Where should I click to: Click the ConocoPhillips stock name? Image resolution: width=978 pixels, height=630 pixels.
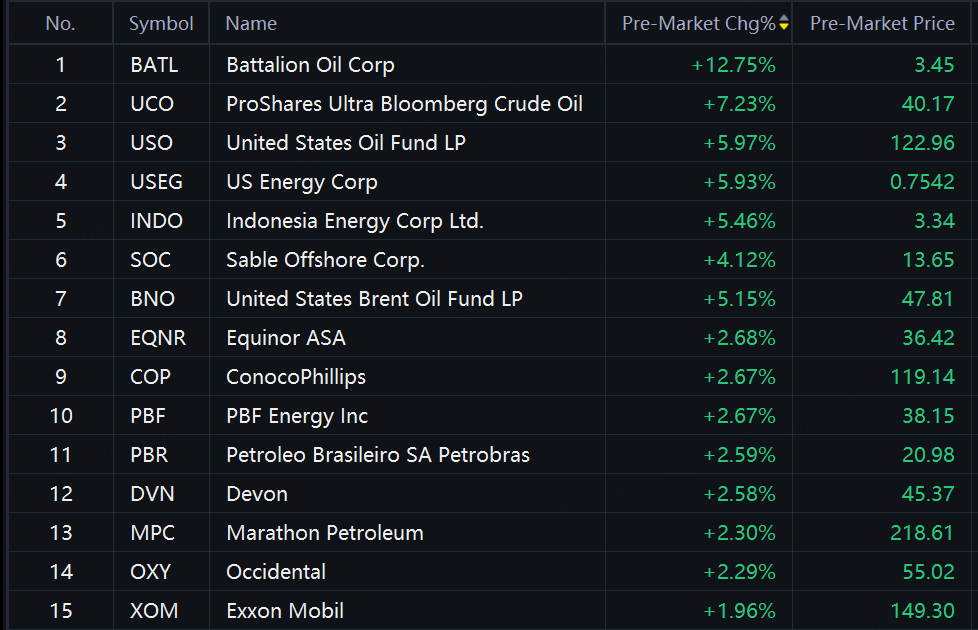point(296,377)
